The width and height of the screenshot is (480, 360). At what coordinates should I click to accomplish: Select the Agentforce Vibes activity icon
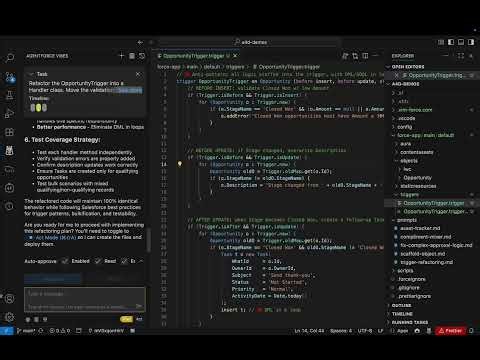10,151
